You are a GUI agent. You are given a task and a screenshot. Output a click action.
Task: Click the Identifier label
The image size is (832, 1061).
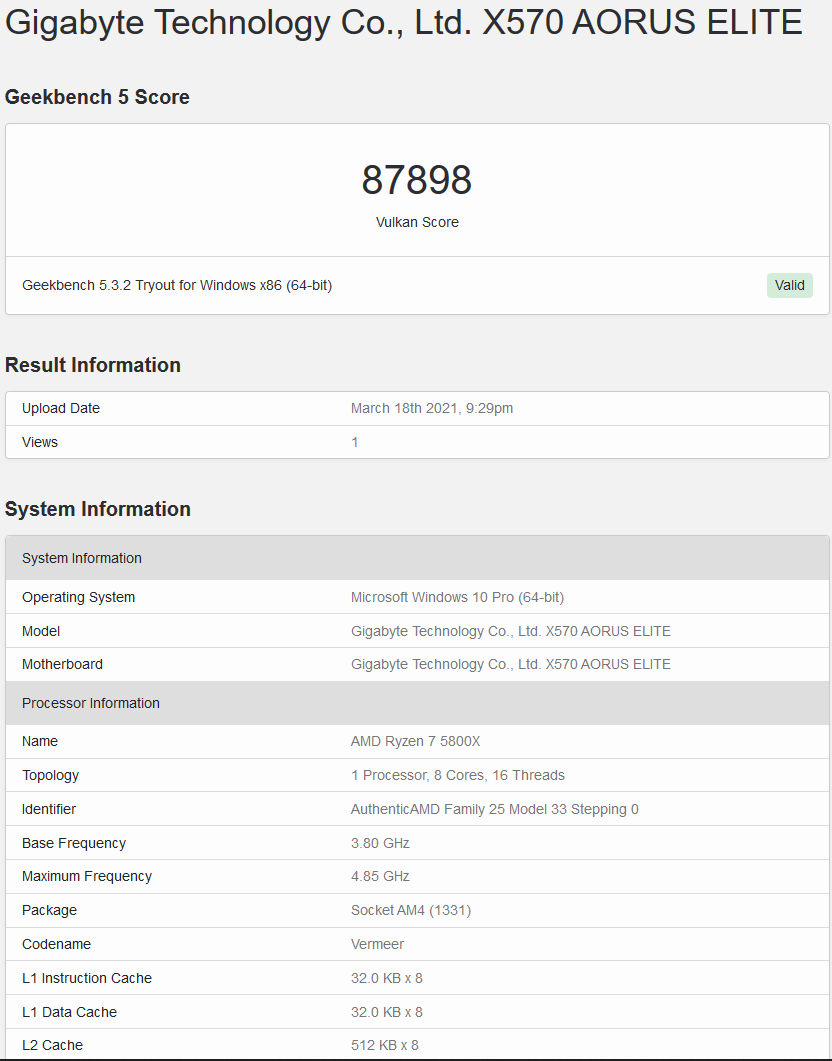49,809
